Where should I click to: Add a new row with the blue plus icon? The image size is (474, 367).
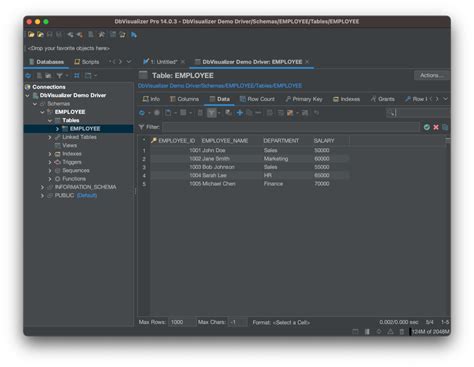point(239,113)
